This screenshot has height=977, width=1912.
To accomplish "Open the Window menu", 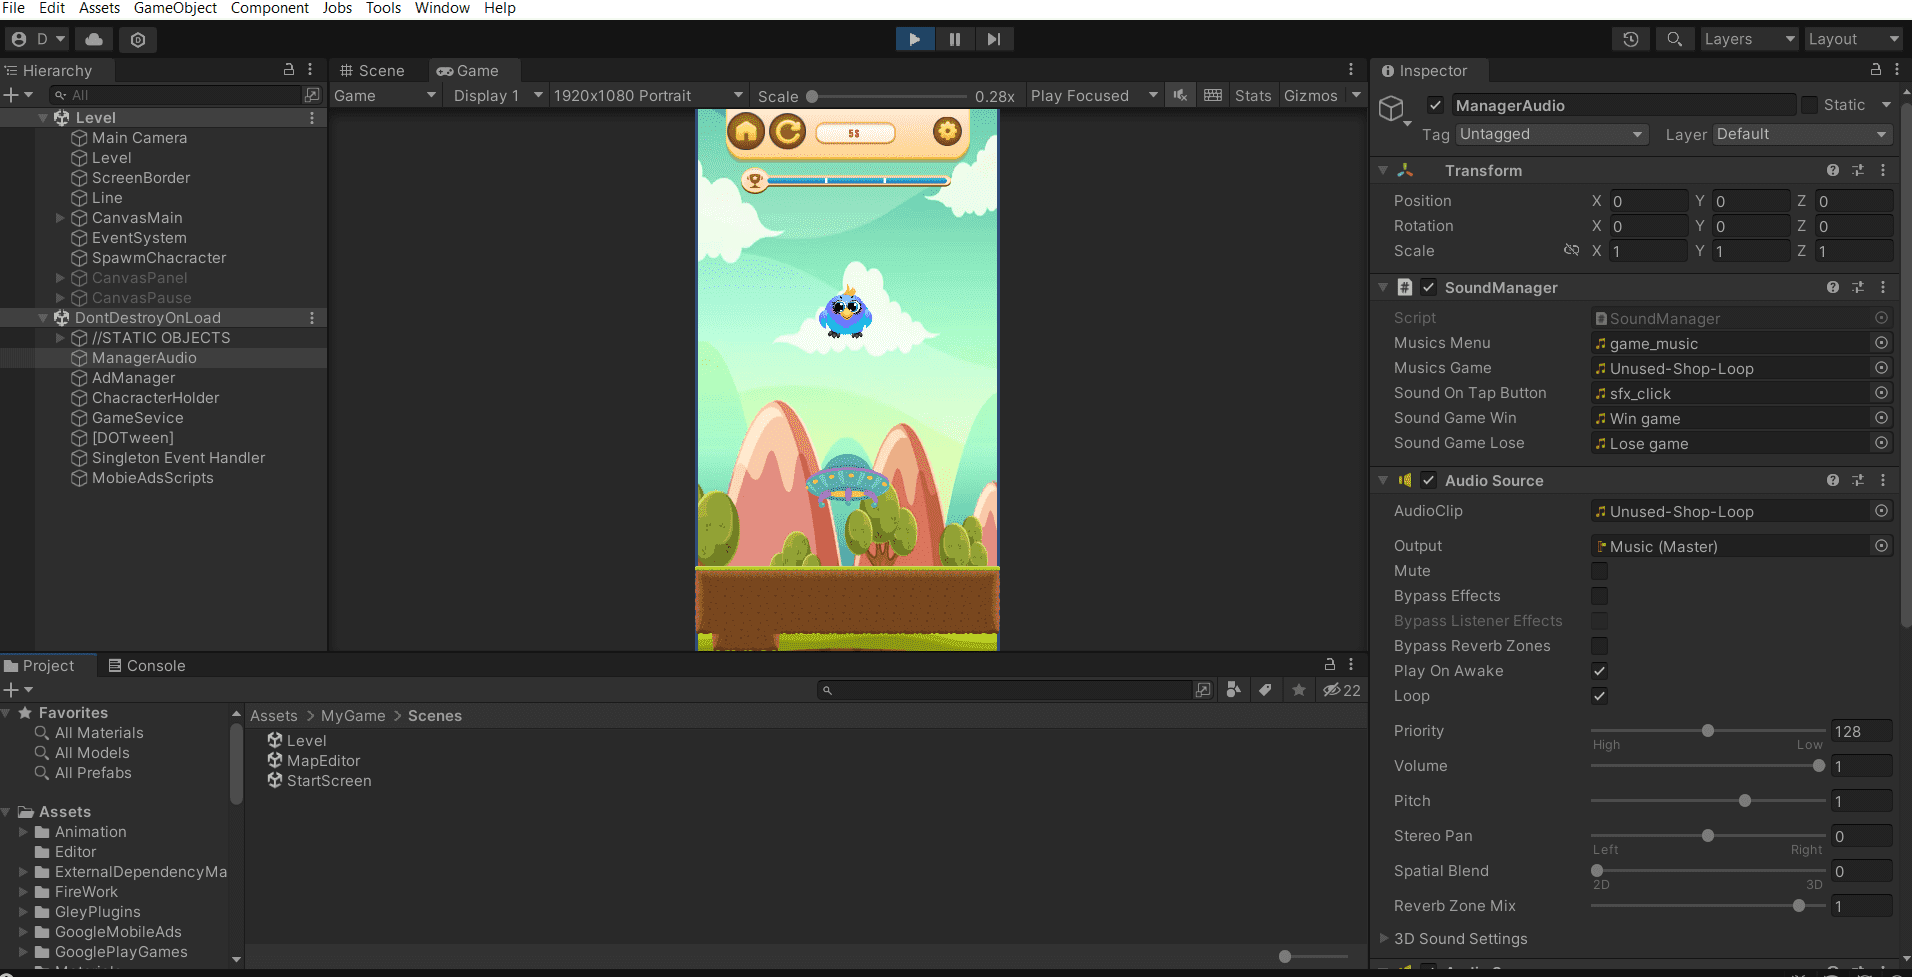I will (x=442, y=8).
